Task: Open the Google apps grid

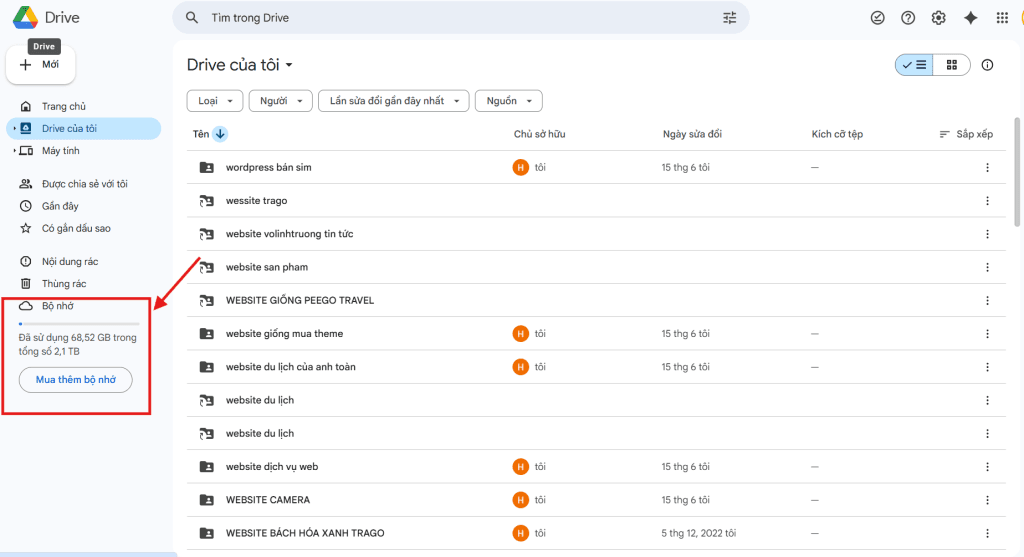Action: pos(1002,18)
